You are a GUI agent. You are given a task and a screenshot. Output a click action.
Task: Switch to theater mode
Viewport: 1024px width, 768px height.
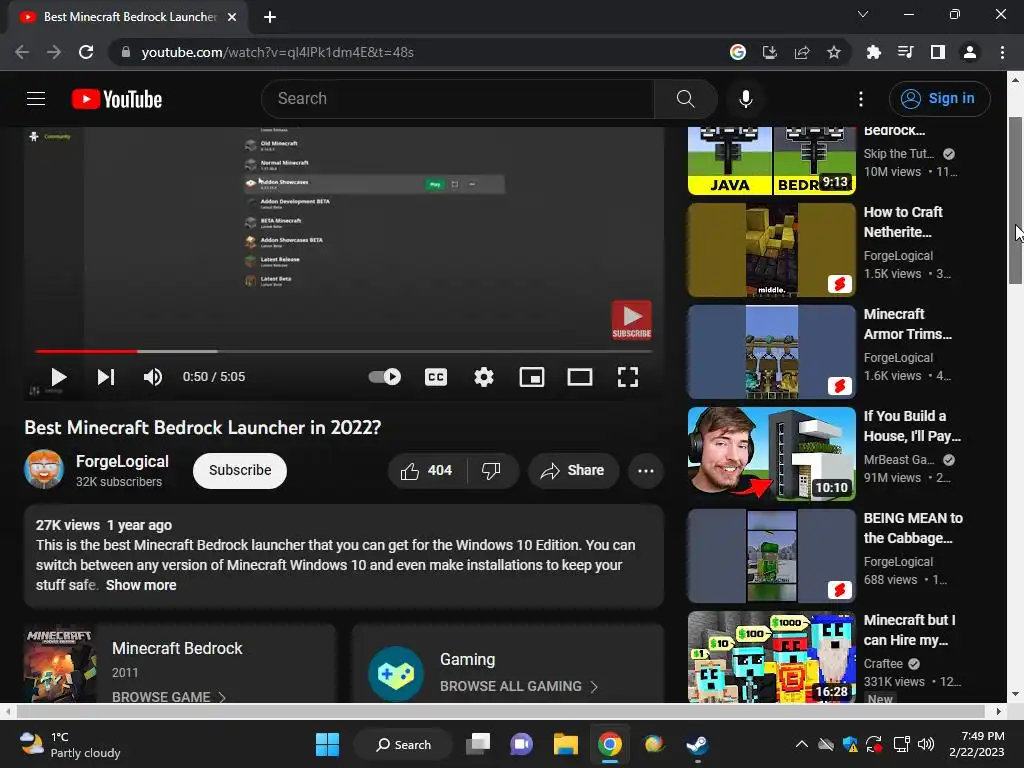click(x=580, y=377)
